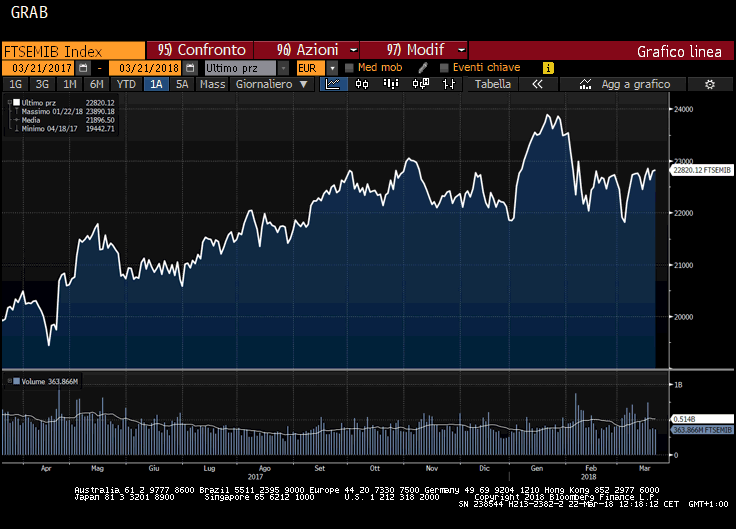This screenshot has height=529, width=736.
Task: Click the 22820.12 FTSEMIB price label
Action: click(x=702, y=170)
